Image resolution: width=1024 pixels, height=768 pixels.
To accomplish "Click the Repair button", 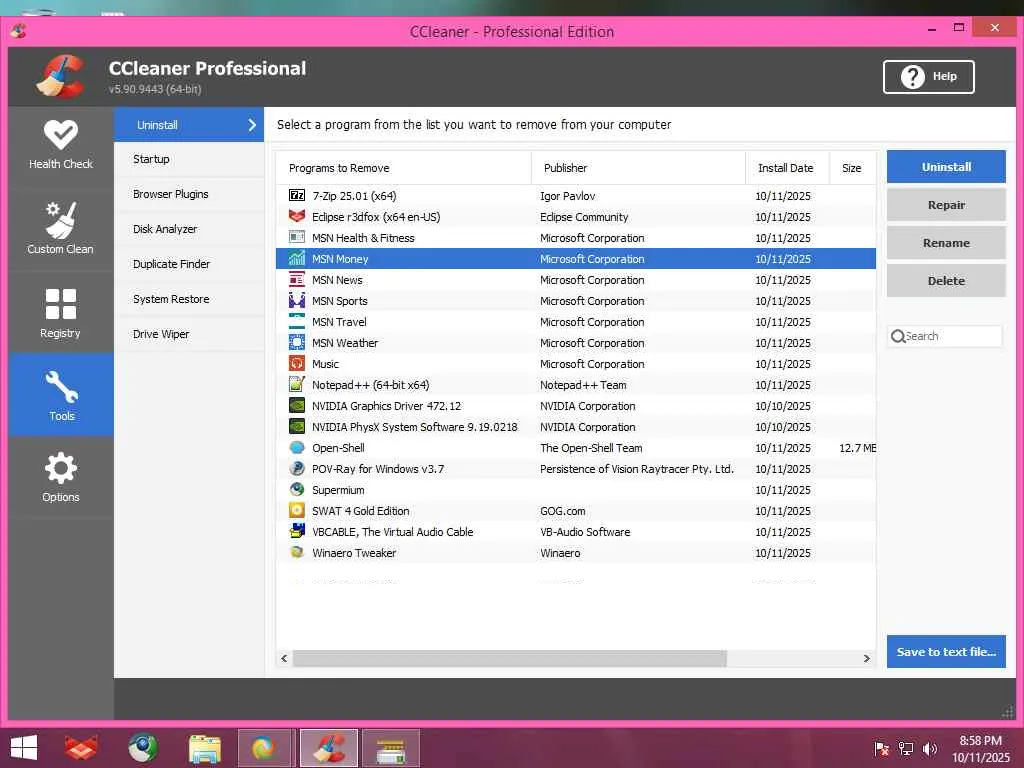I will [x=946, y=204].
